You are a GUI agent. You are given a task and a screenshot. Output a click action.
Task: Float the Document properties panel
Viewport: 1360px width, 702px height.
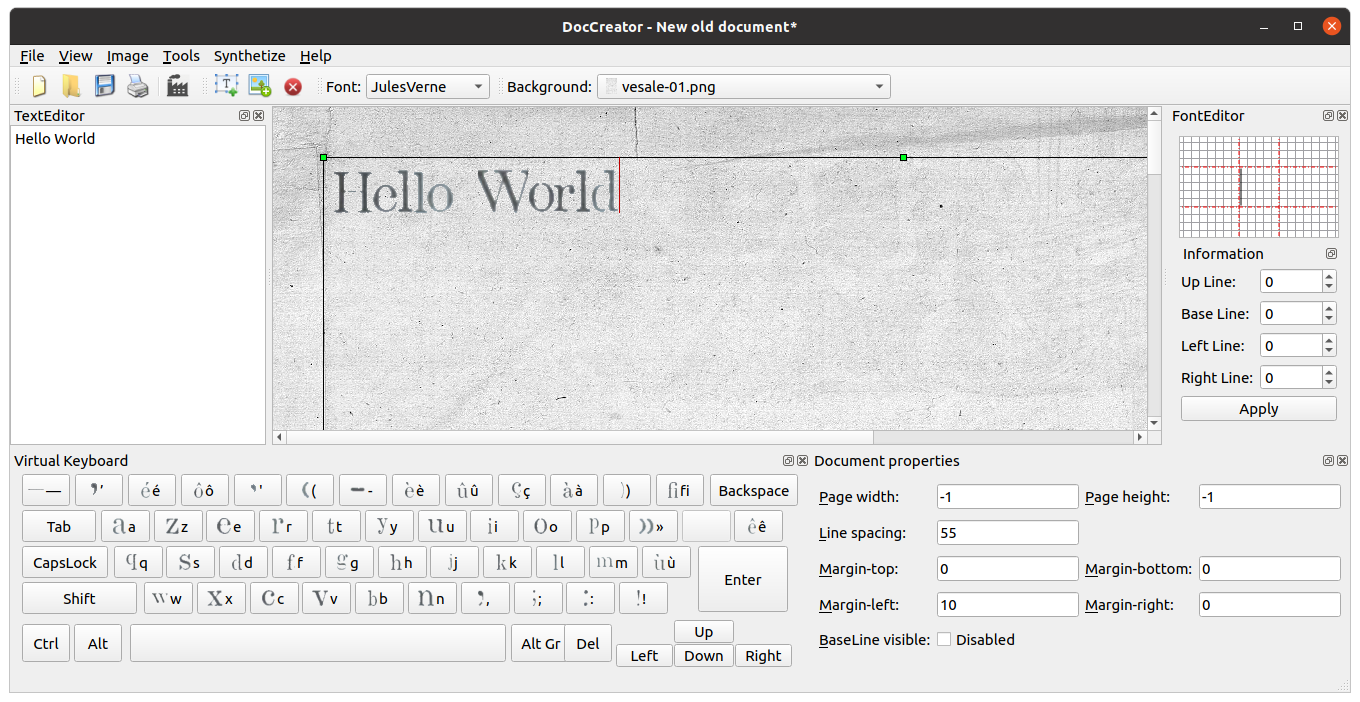pyautogui.click(x=1329, y=461)
